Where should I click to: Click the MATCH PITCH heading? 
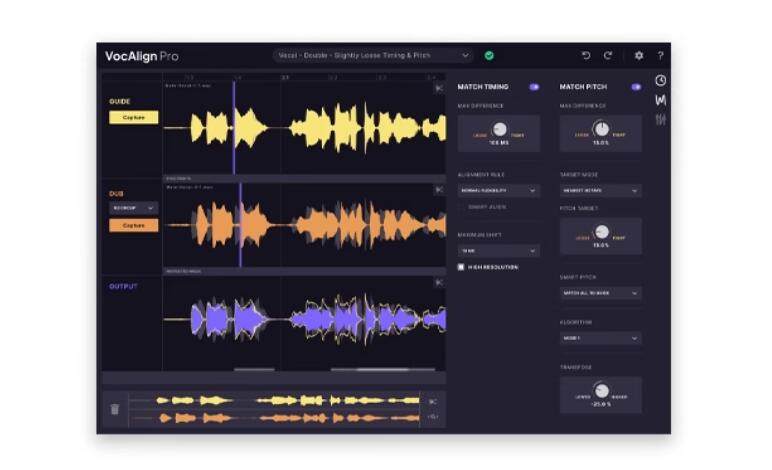(583, 87)
